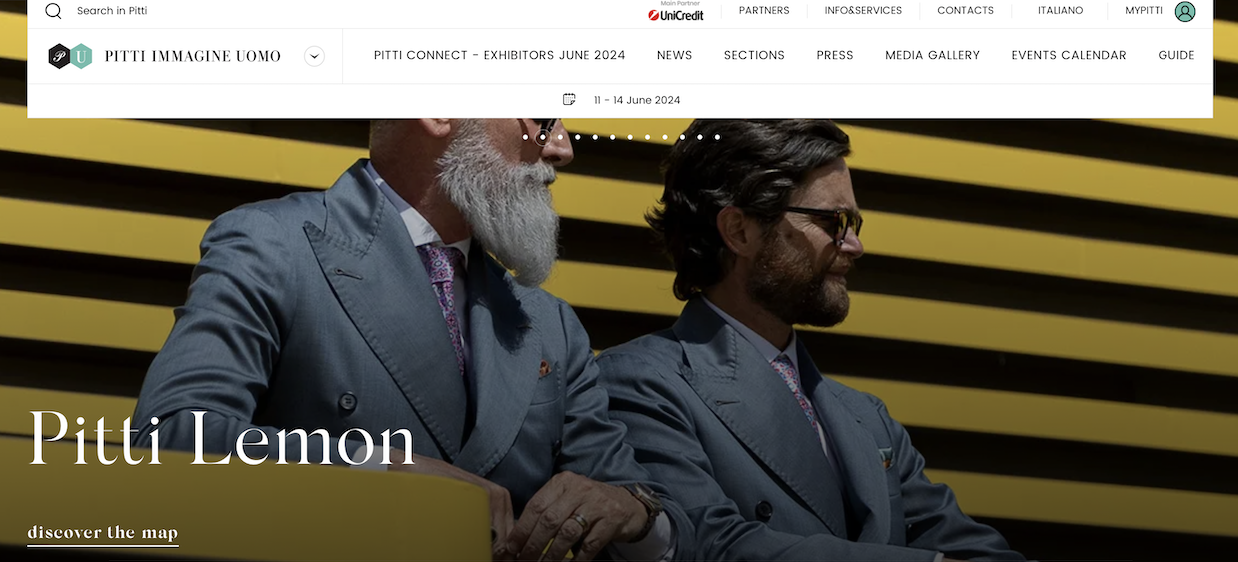The height and width of the screenshot is (562, 1238).
Task: Select the first carousel slide dot
Action: pyautogui.click(x=525, y=137)
